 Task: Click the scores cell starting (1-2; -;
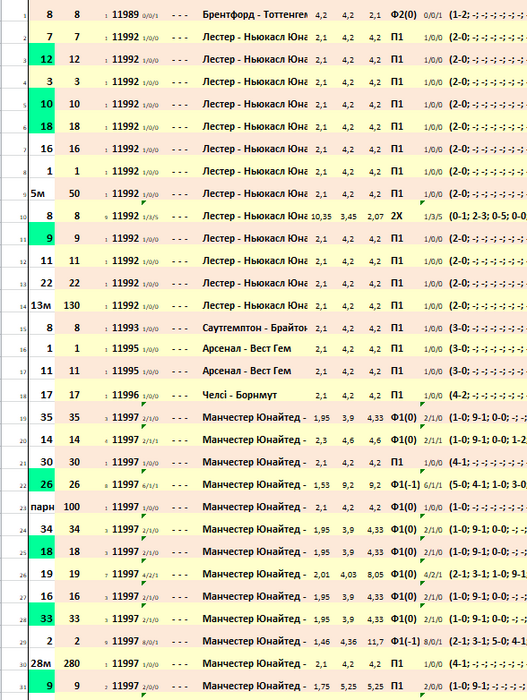[x=488, y=15]
